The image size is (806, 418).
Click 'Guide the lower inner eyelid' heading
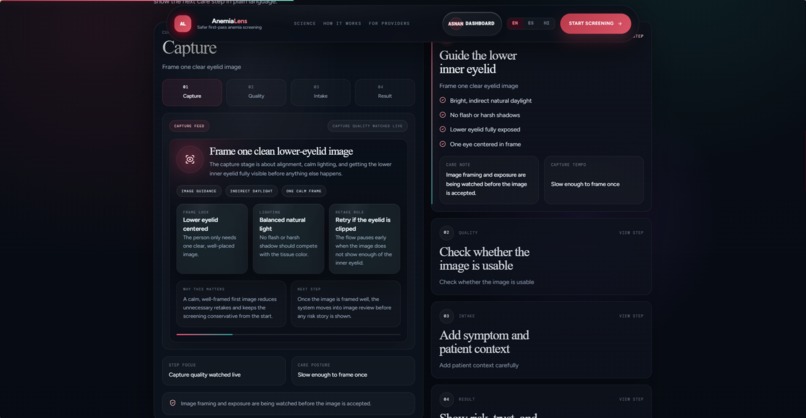coord(478,62)
